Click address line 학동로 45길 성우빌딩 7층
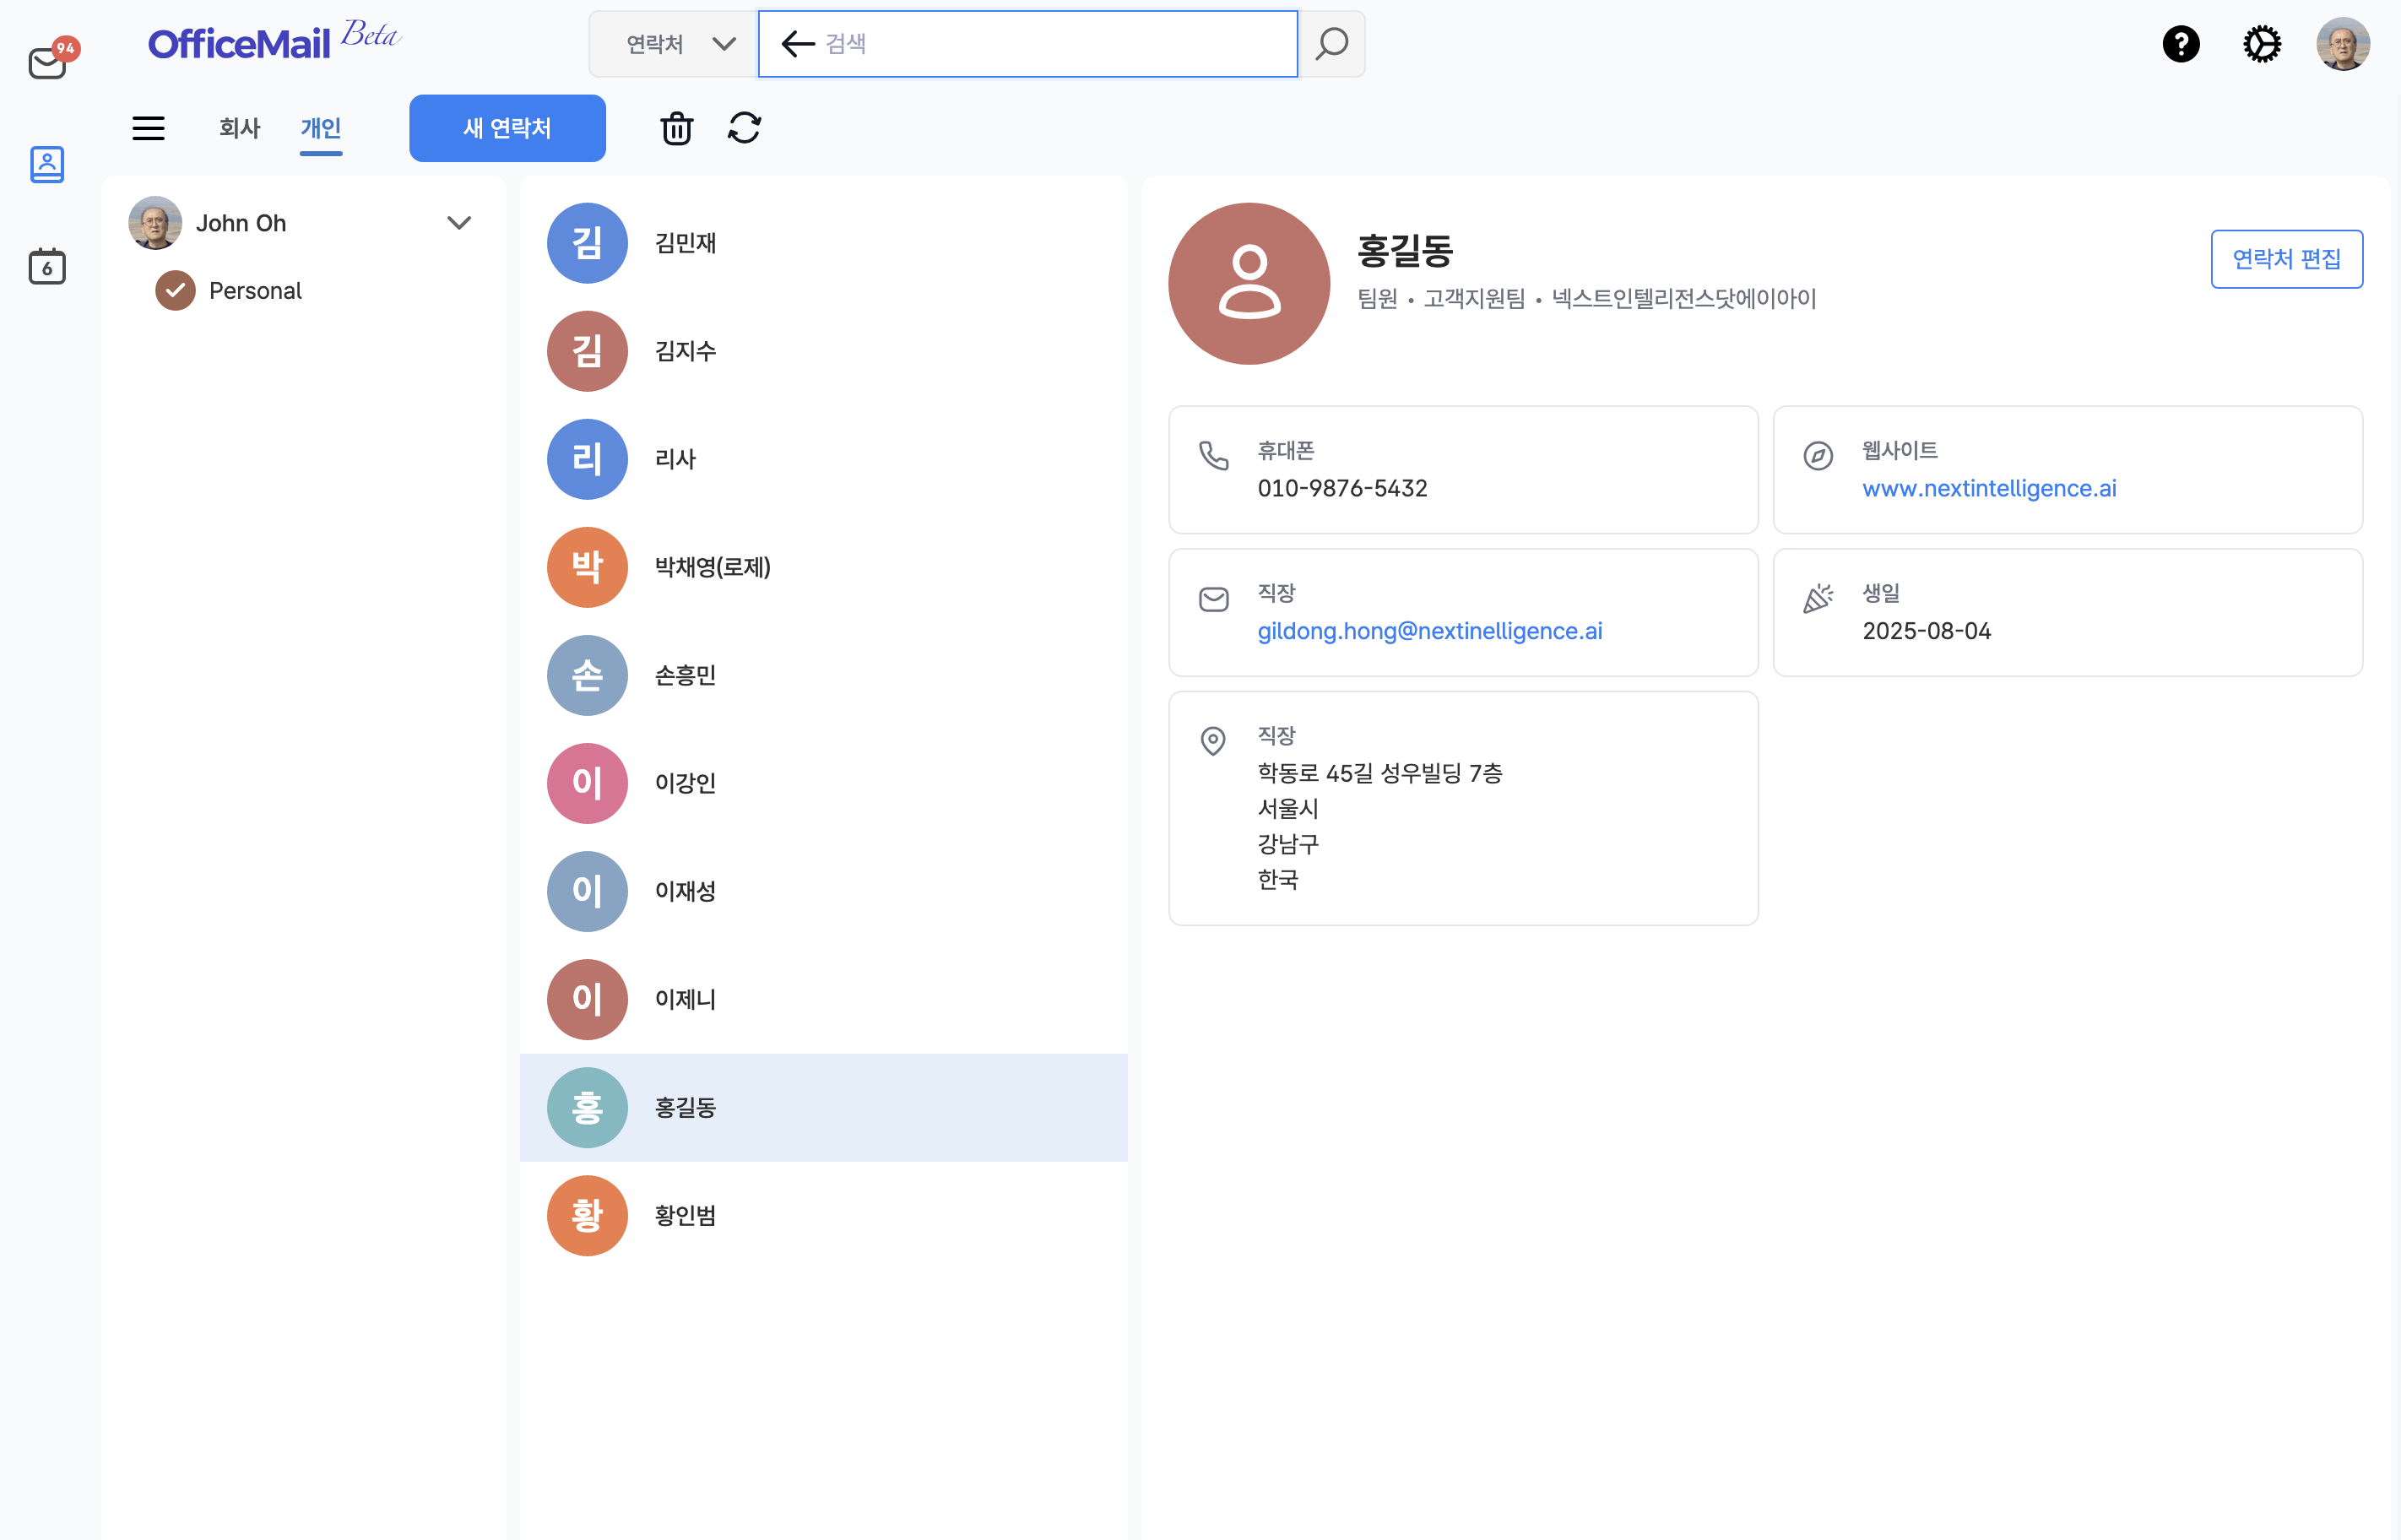 coord(1380,773)
